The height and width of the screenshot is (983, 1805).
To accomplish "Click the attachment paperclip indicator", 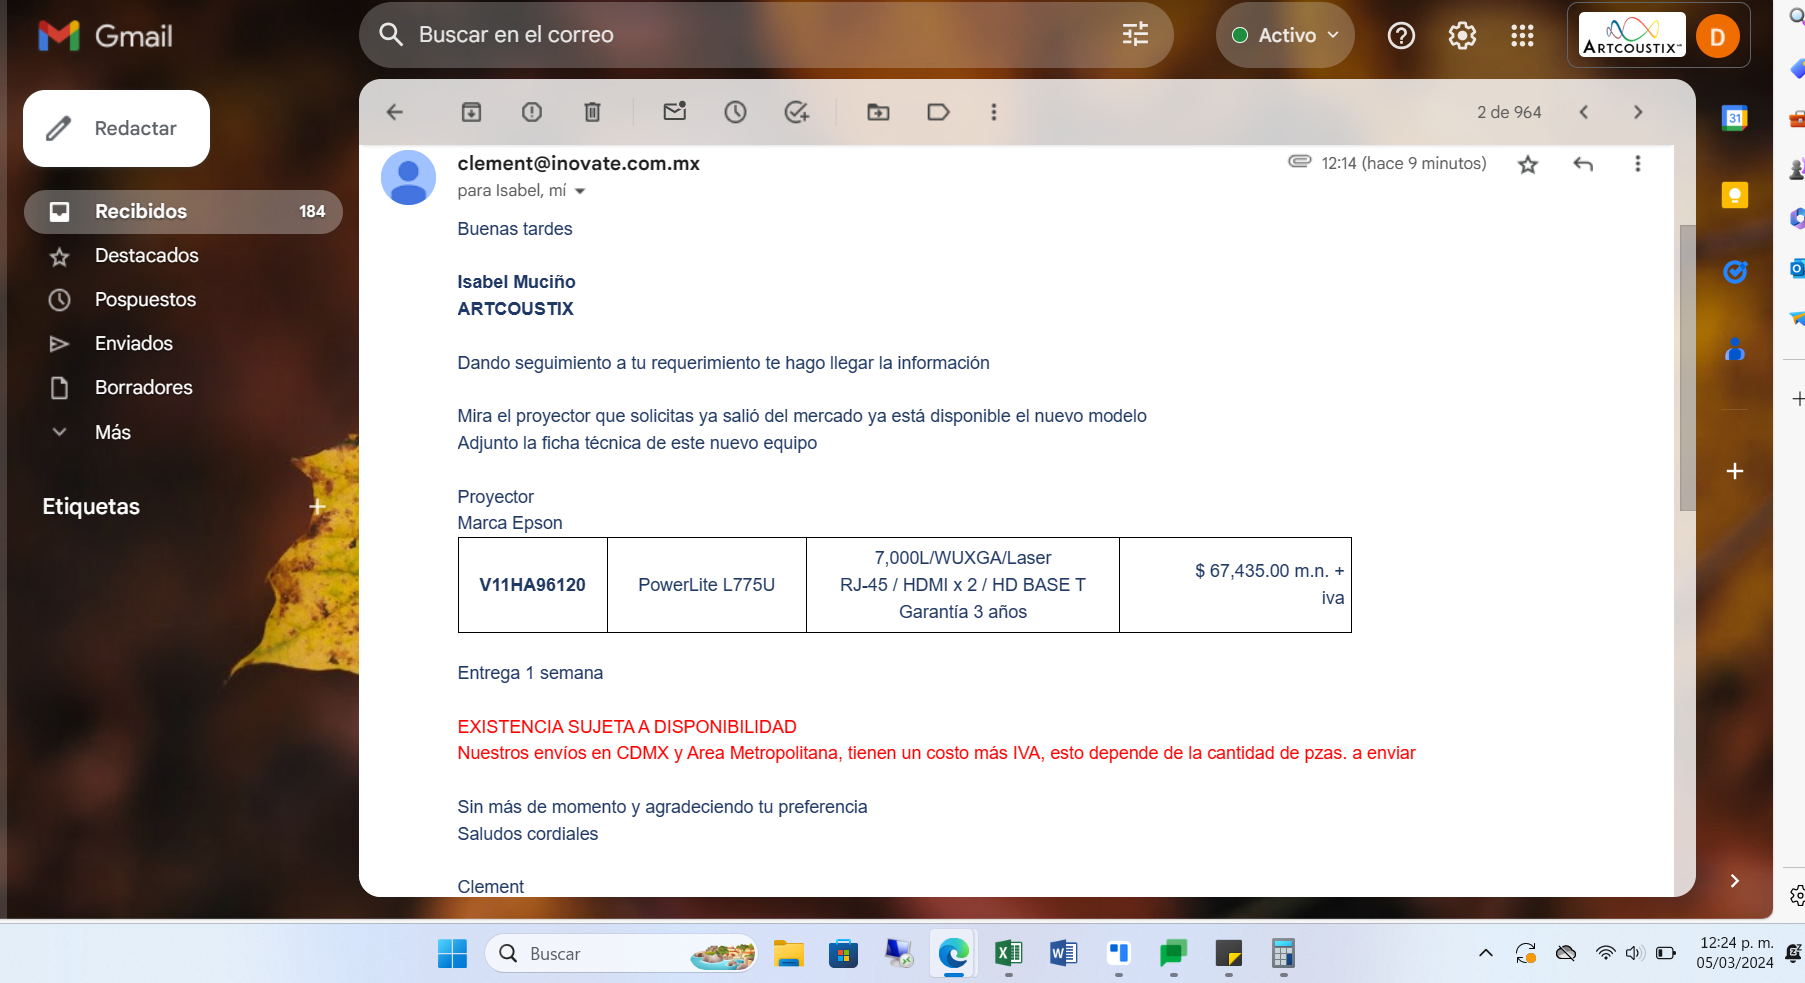I will point(1299,161).
